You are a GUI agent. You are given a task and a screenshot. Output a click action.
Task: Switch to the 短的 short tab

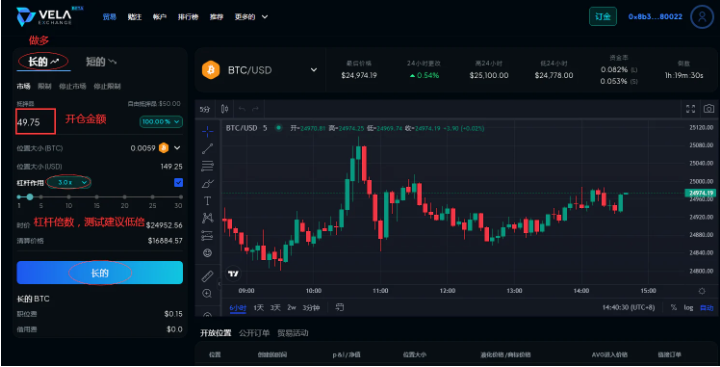point(101,62)
